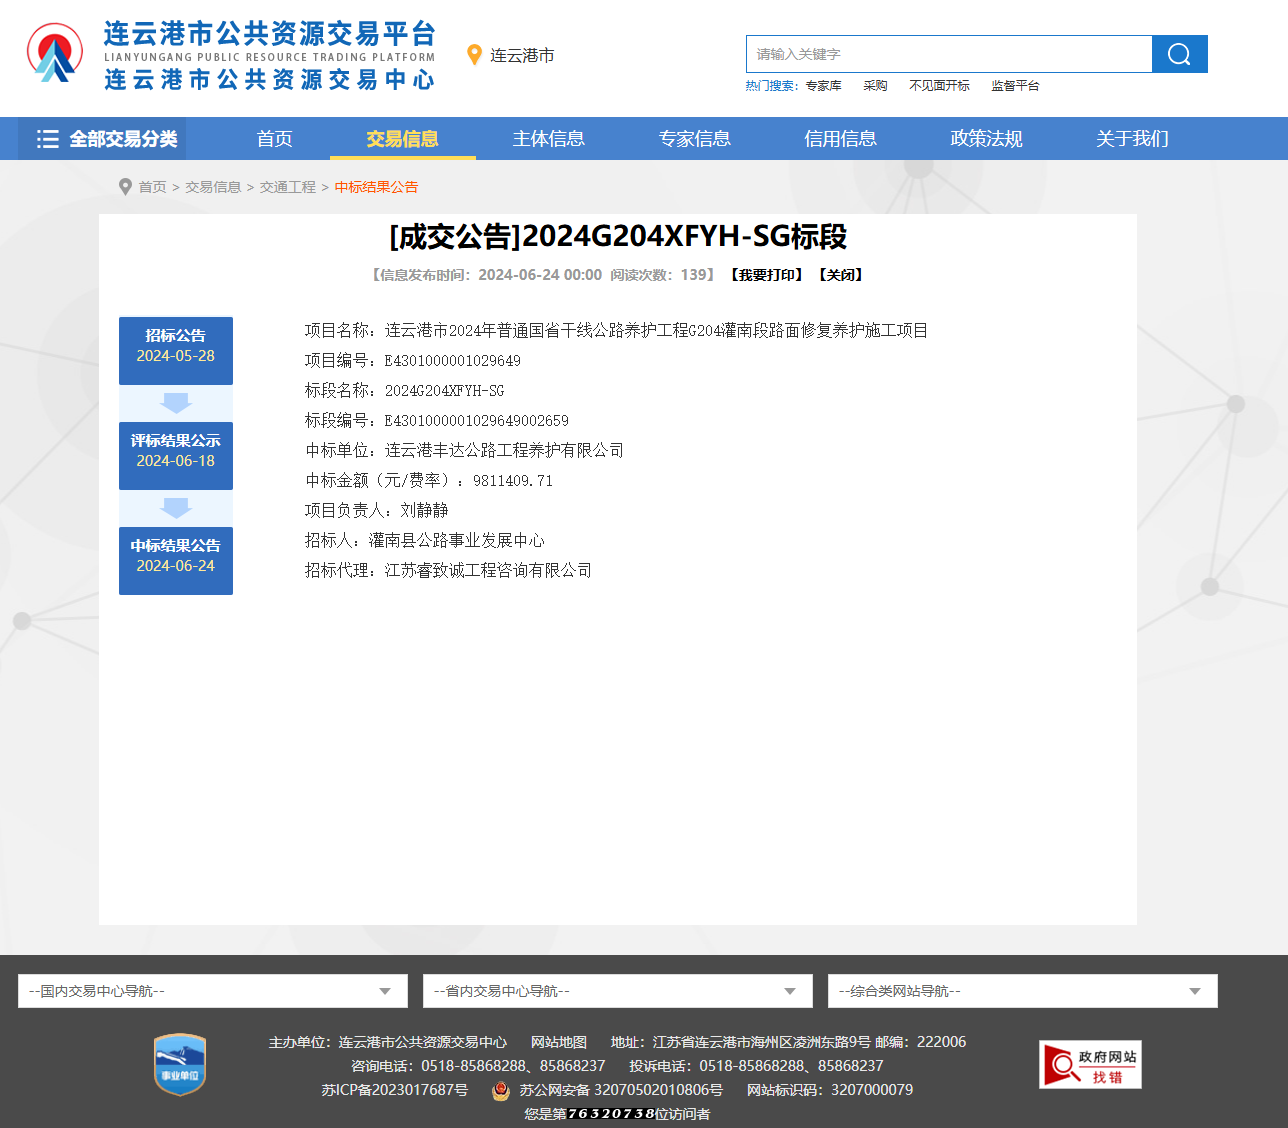The width and height of the screenshot is (1288, 1128).
Task: View the 评标结果公示 2024-06-18 step
Action: pyautogui.click(x=176, y=455)
